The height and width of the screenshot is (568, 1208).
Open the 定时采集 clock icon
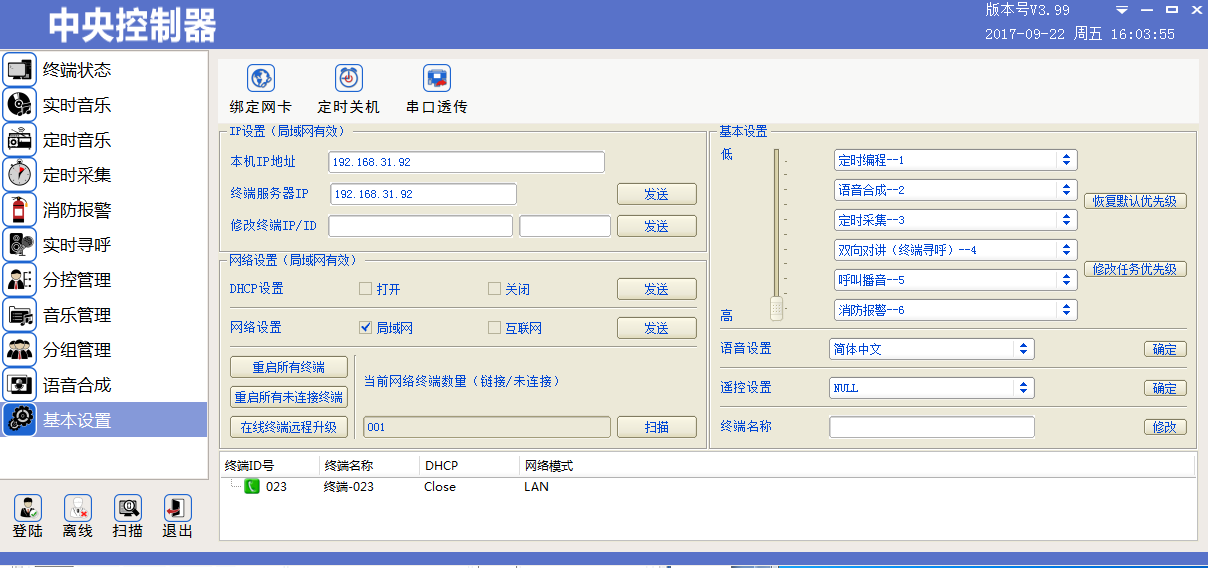click(x=19, y=175)
